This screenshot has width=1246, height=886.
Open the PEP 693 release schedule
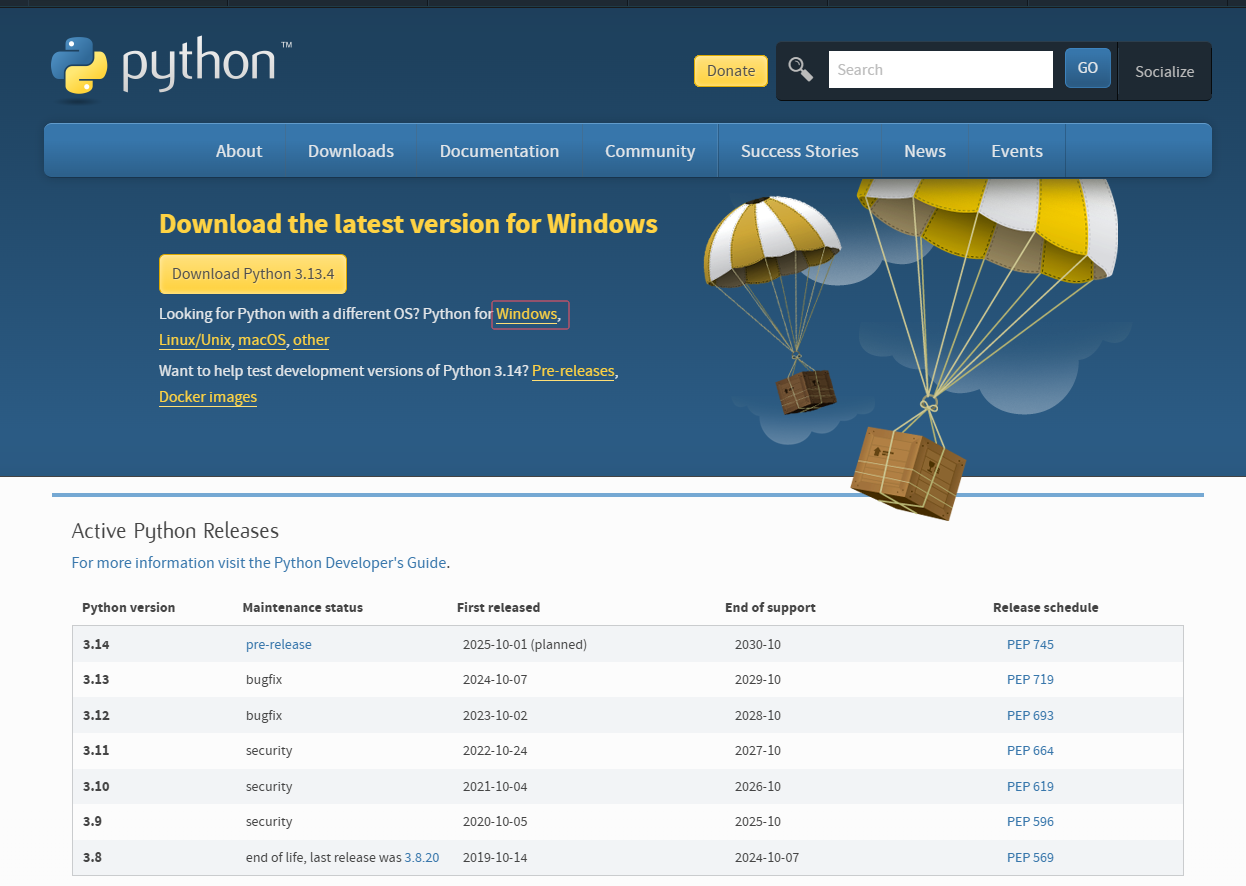pos(1030,716)
